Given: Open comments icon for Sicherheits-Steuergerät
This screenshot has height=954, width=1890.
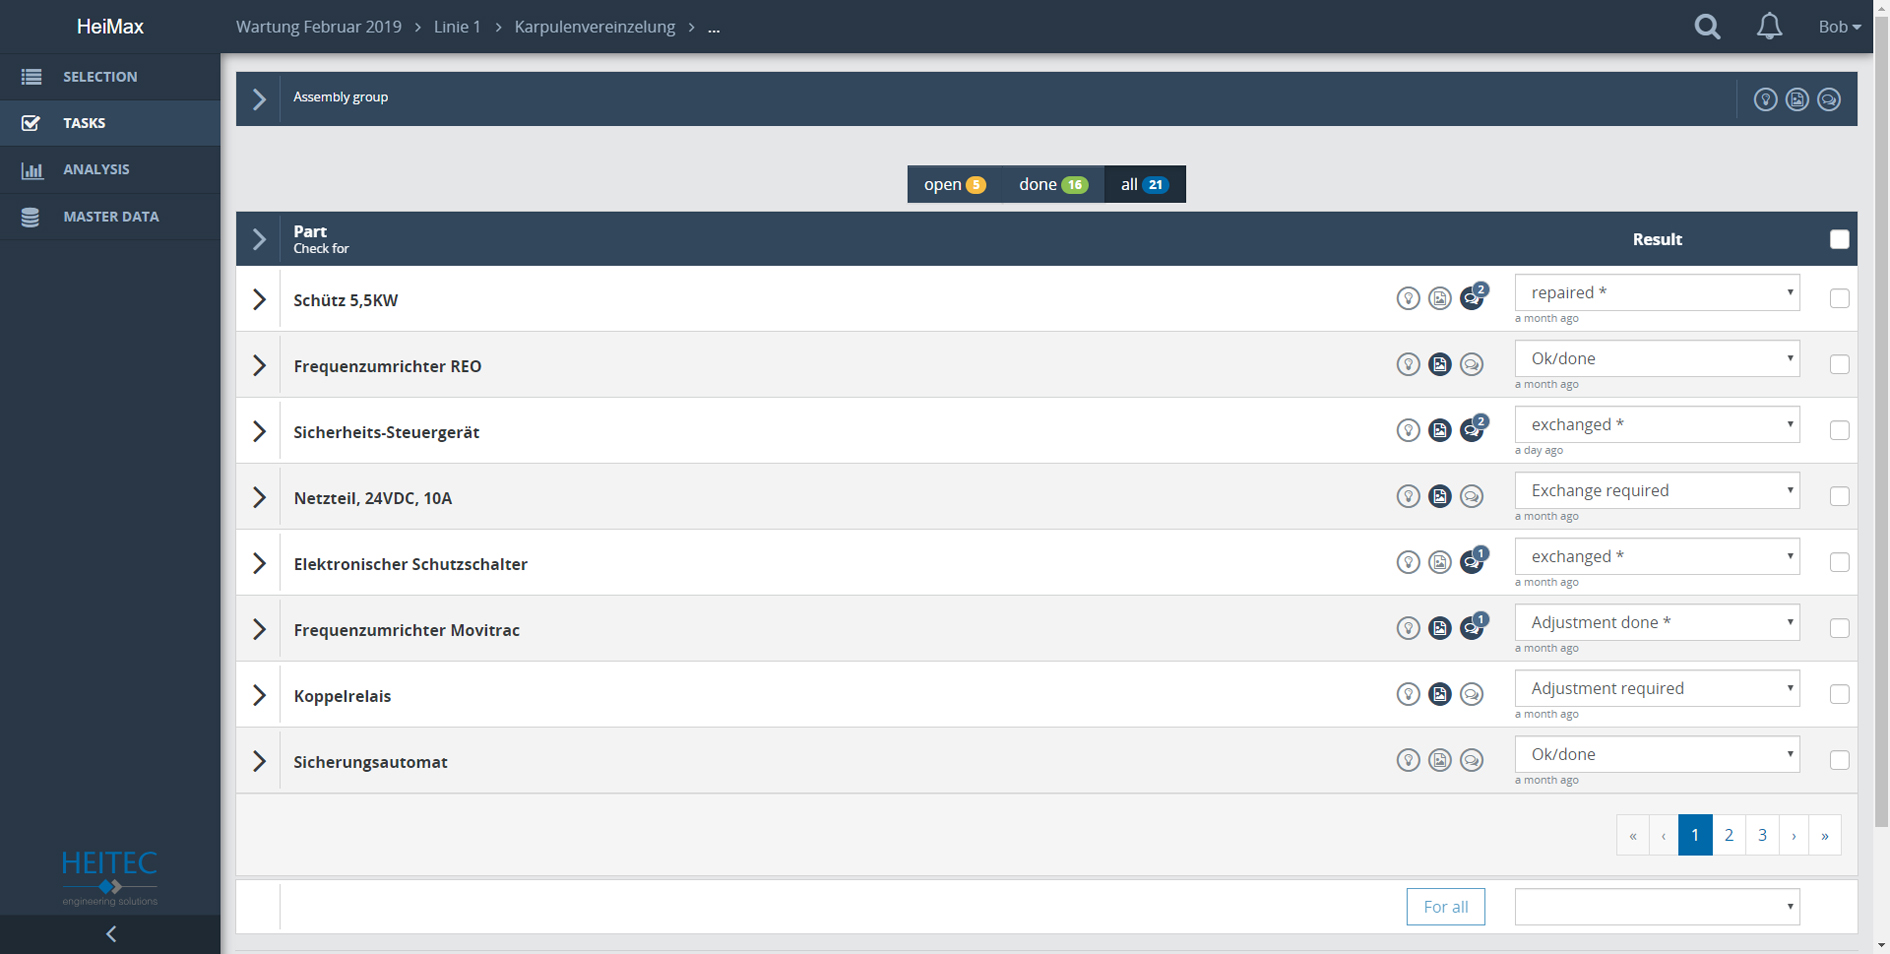Looking at the screenshot, I should [1471, 430].
